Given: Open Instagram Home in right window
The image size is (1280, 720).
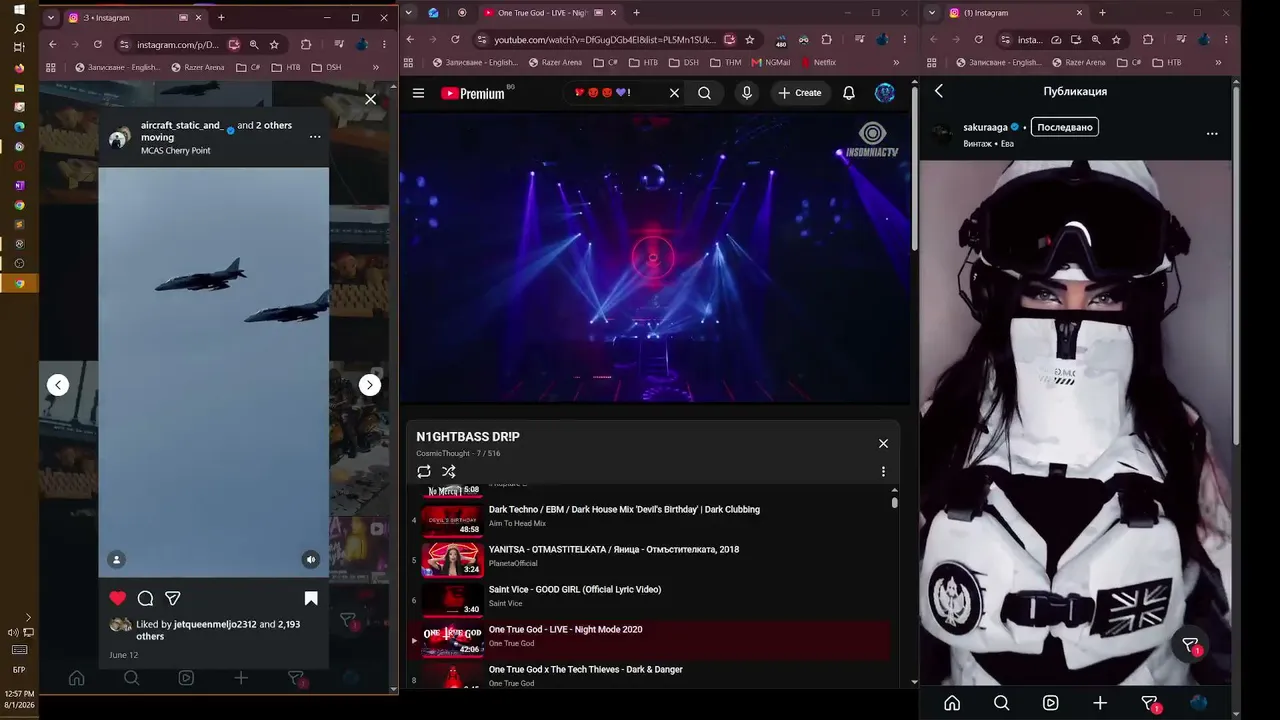Looking at the screenshot, I should (x=952, y=703).
